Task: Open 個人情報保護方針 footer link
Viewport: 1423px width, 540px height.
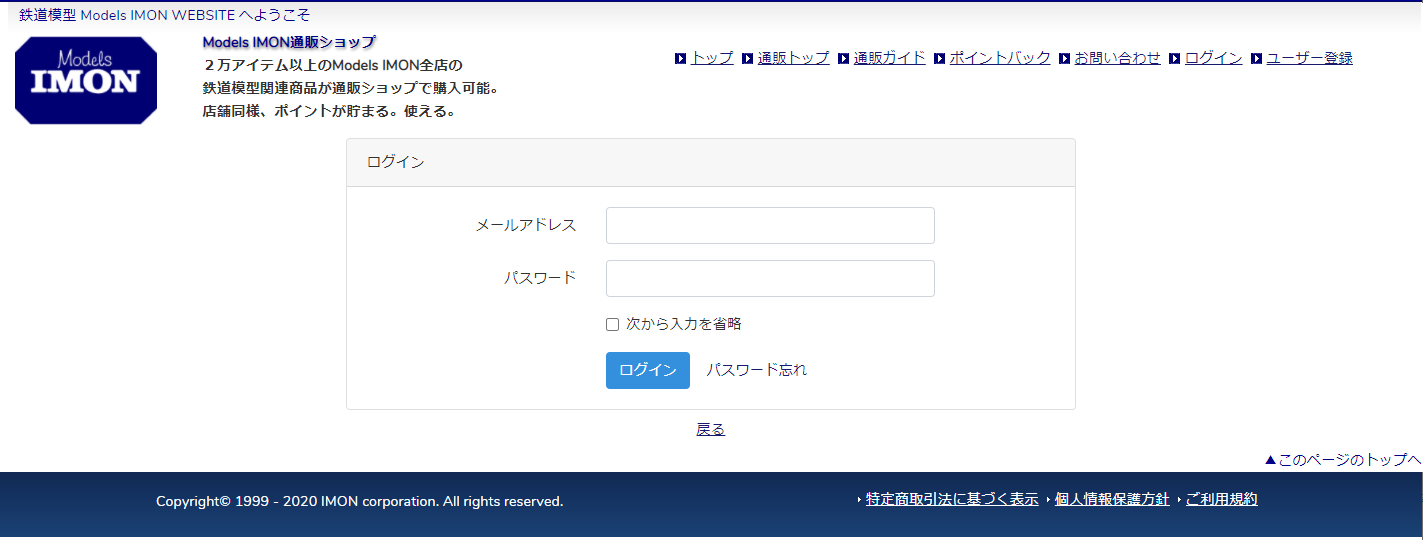Action: pyautogui.click(x=1112, y=499)
